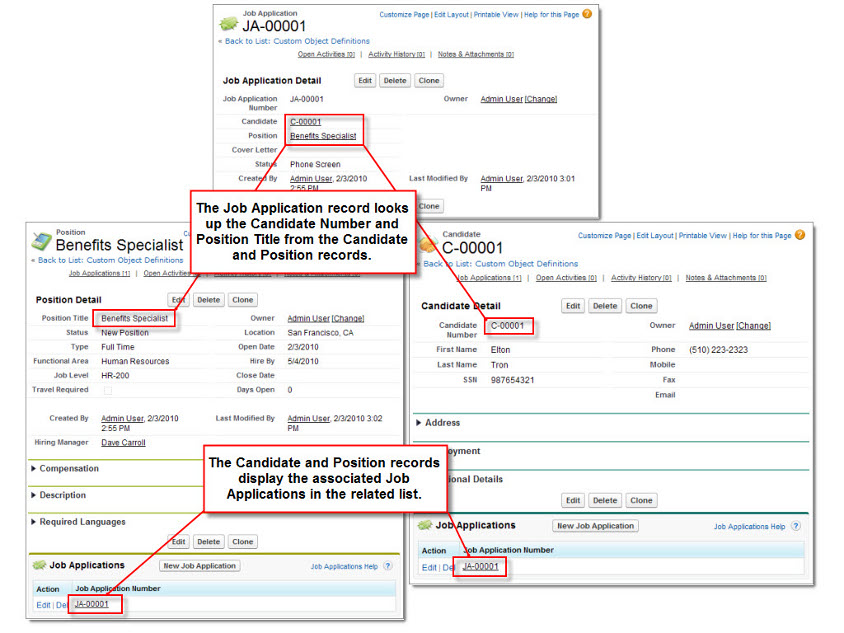Jump to Activity History in Candidate window
Viewport: 844px width, 633px height.
click(642, 278)
